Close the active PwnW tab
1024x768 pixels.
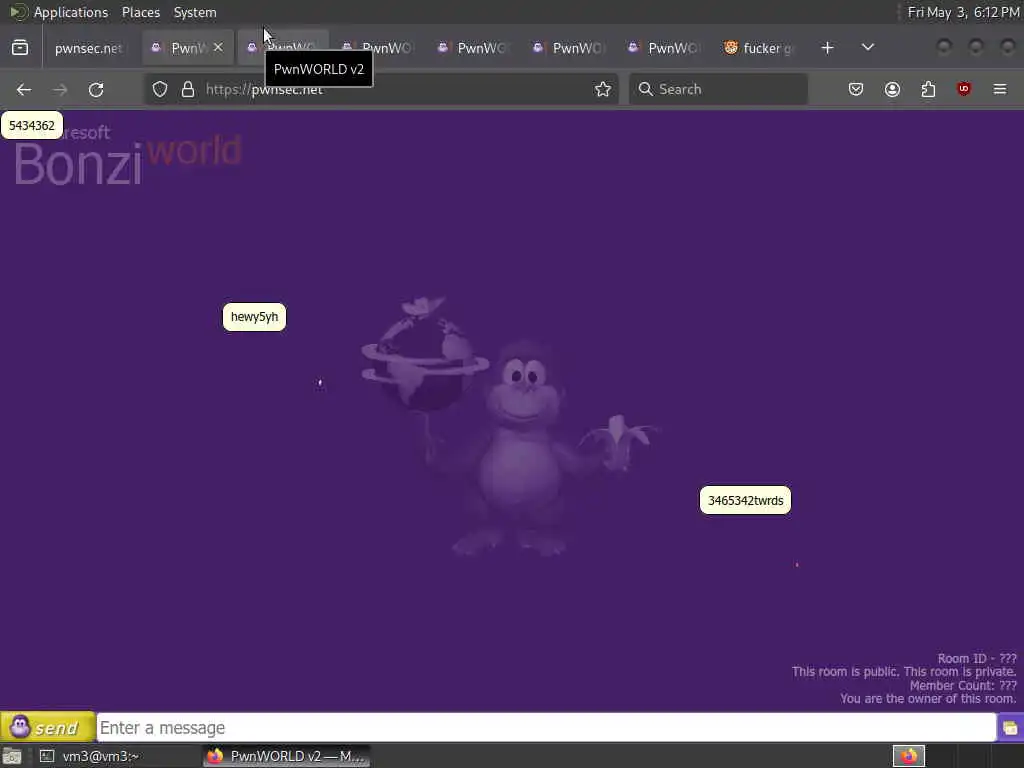coord(218,48)
